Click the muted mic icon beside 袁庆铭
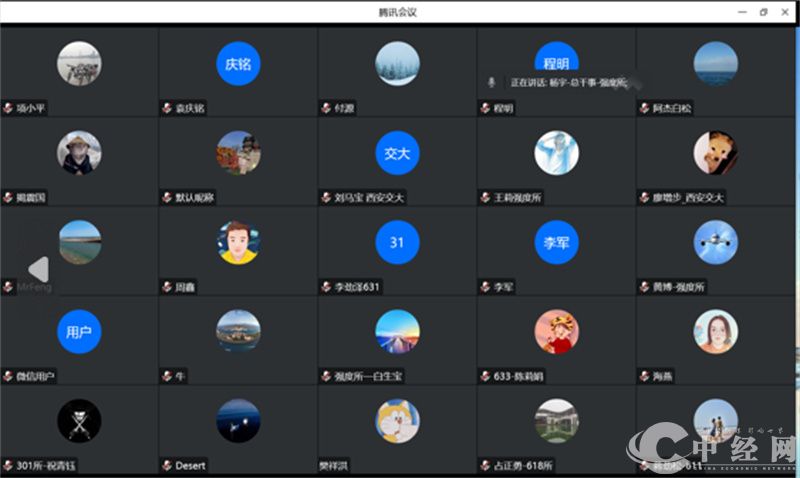Screen dimensions: 800x478 [x=166, y=108]
